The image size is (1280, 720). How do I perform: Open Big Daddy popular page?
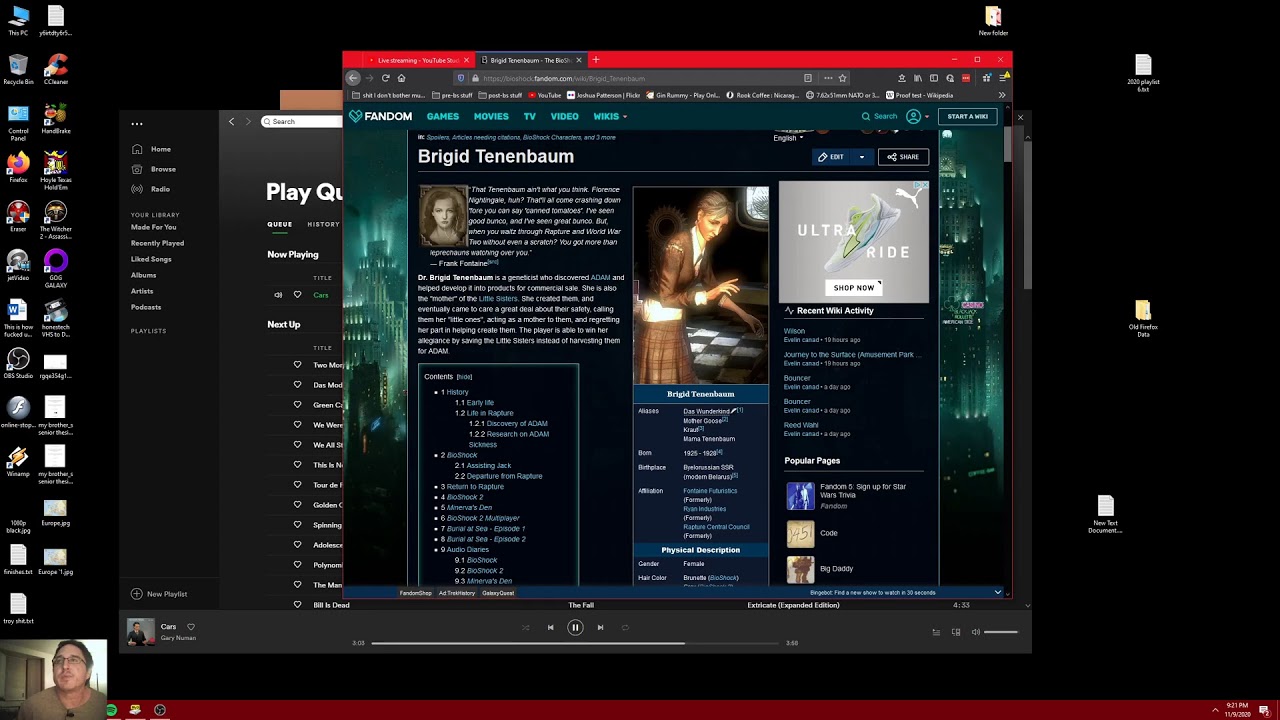(836, 569)
